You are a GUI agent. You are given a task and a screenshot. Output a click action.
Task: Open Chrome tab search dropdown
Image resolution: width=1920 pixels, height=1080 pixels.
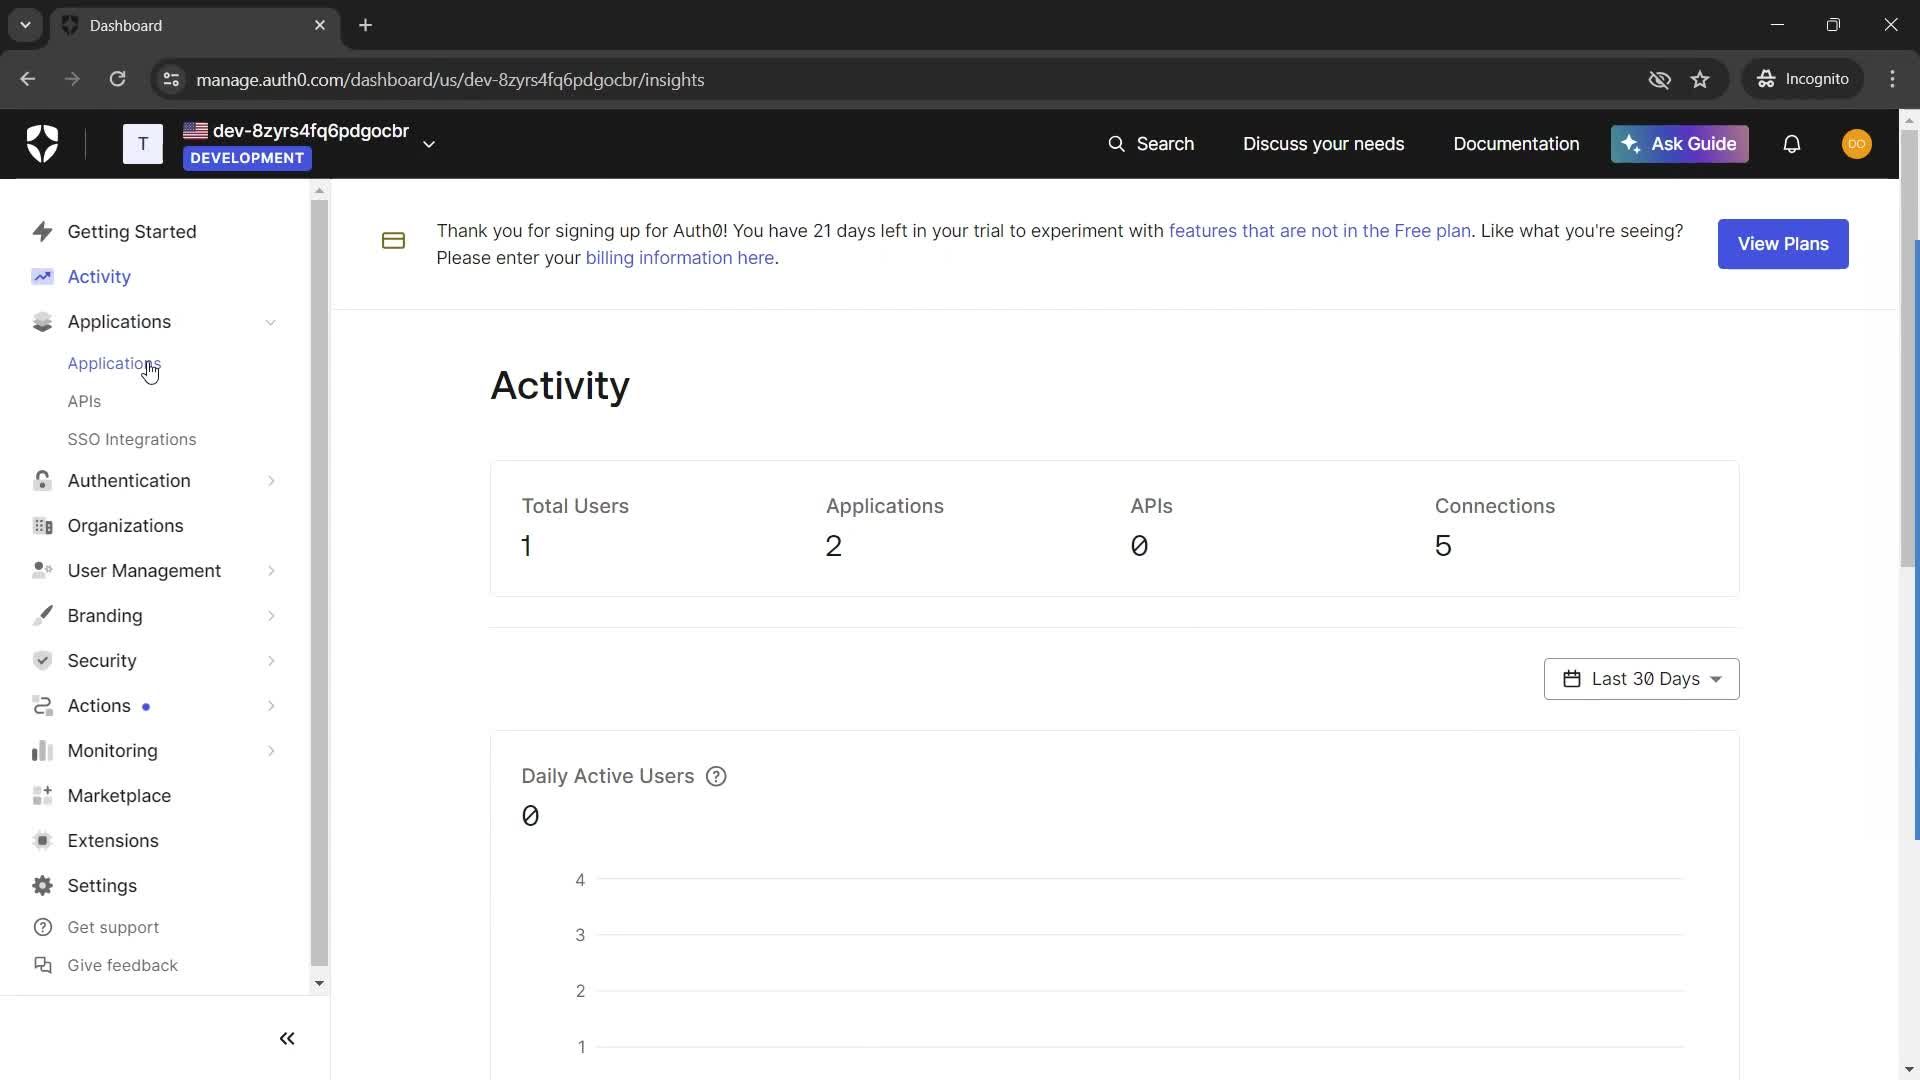25,25
